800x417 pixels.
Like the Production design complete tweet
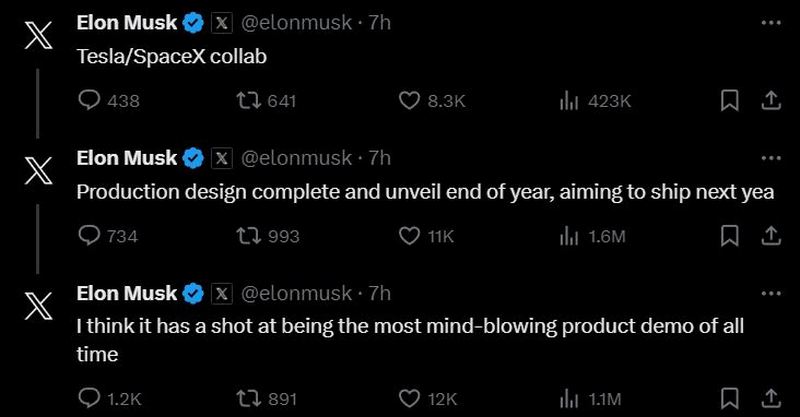[408, 236]
